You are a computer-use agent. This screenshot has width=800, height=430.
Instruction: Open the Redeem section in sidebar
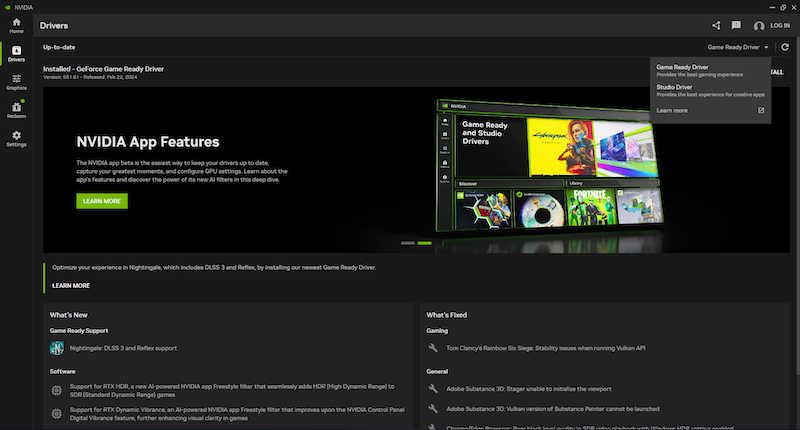point(16,110)
